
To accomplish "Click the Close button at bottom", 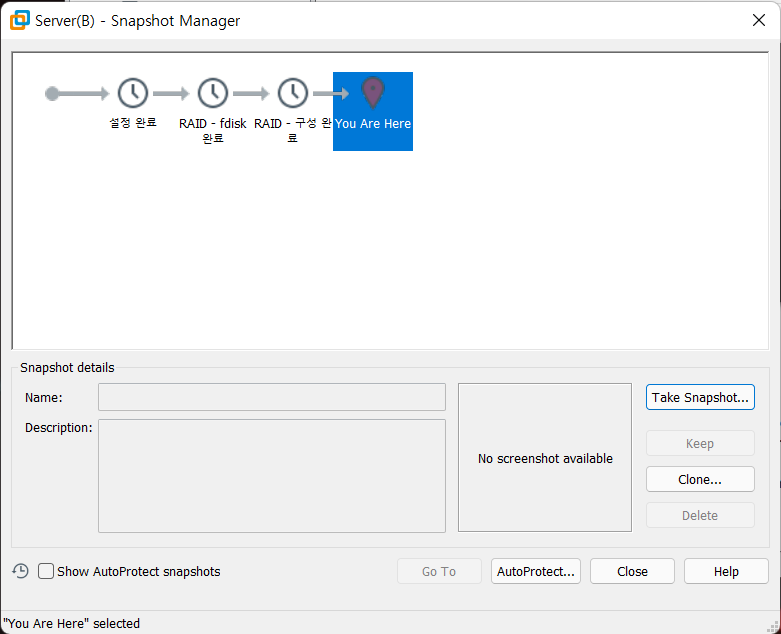I will pyautogui.click(x=632, y=571).
